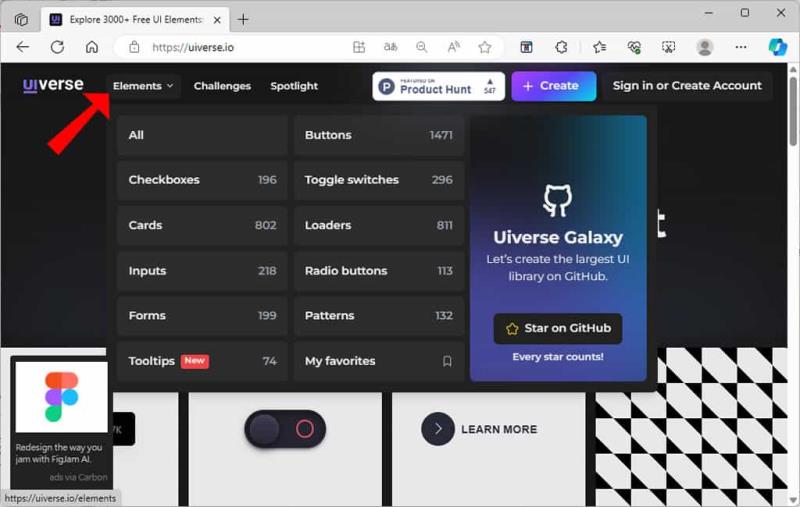
Task: Open the Forms category
Action: point(202,316)
